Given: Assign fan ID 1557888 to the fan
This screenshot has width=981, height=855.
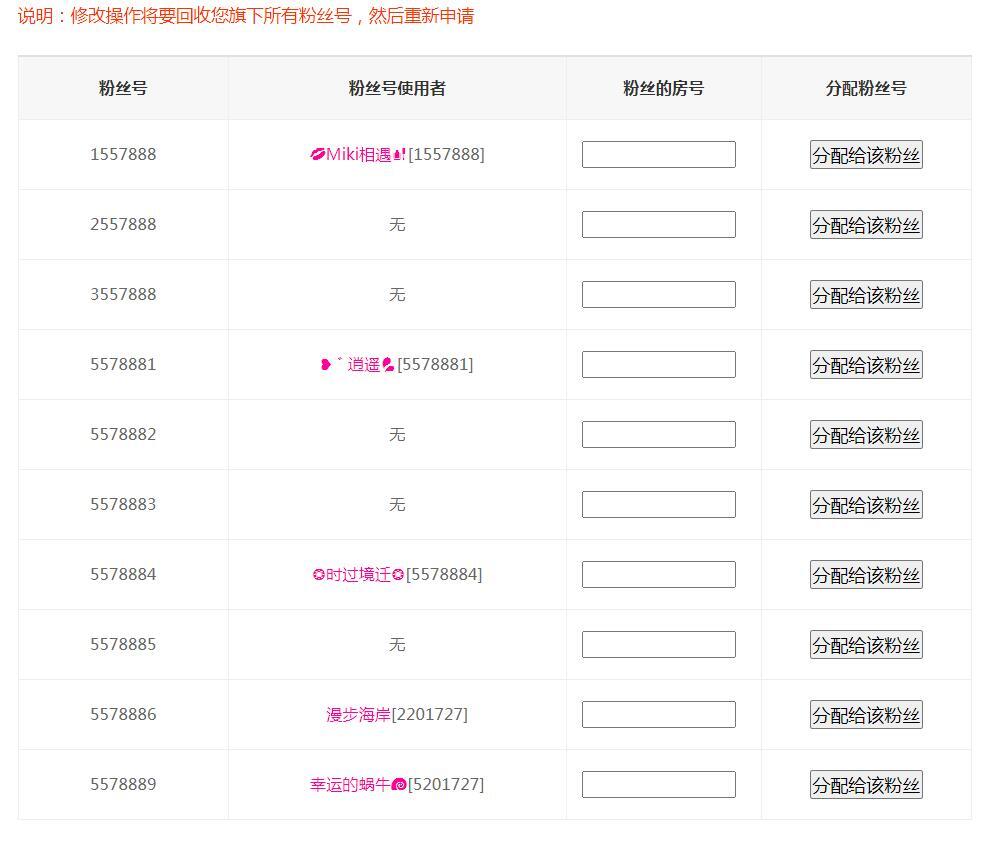Looking at the screenshot, I should coord(866,154).
